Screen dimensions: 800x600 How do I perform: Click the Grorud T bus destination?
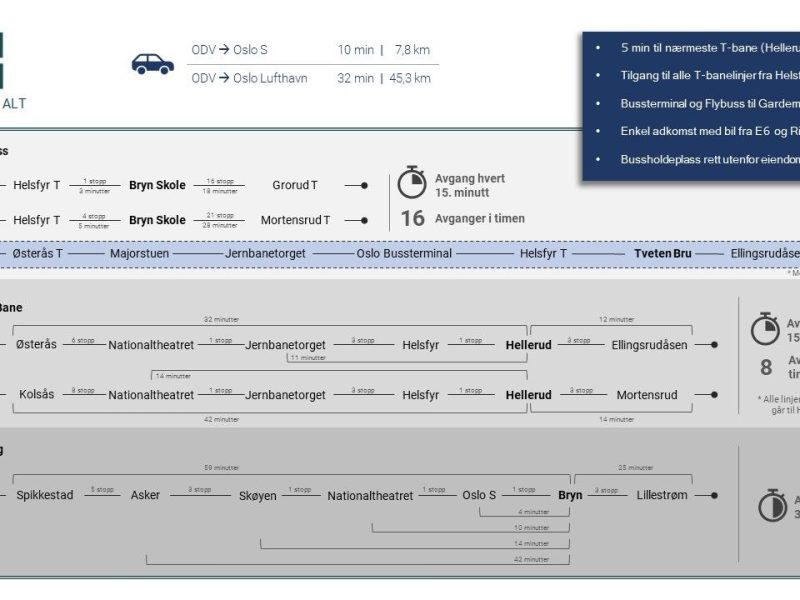(295, 185)
